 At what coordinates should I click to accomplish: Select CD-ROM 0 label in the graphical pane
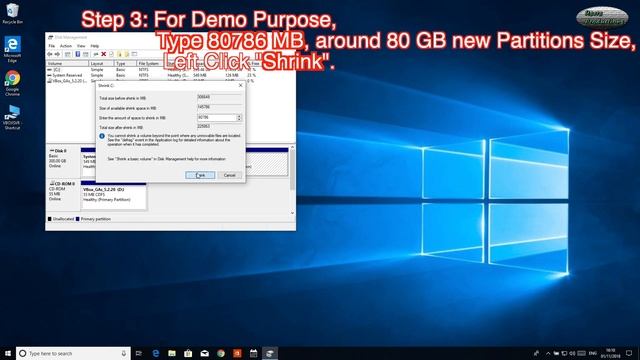[63, 195]
